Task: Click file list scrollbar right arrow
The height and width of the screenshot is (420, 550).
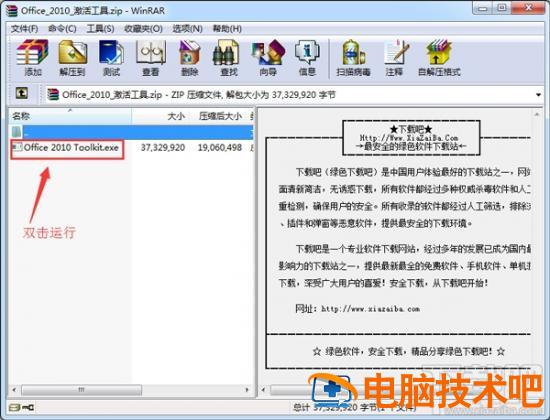Action: coord(247,389)
